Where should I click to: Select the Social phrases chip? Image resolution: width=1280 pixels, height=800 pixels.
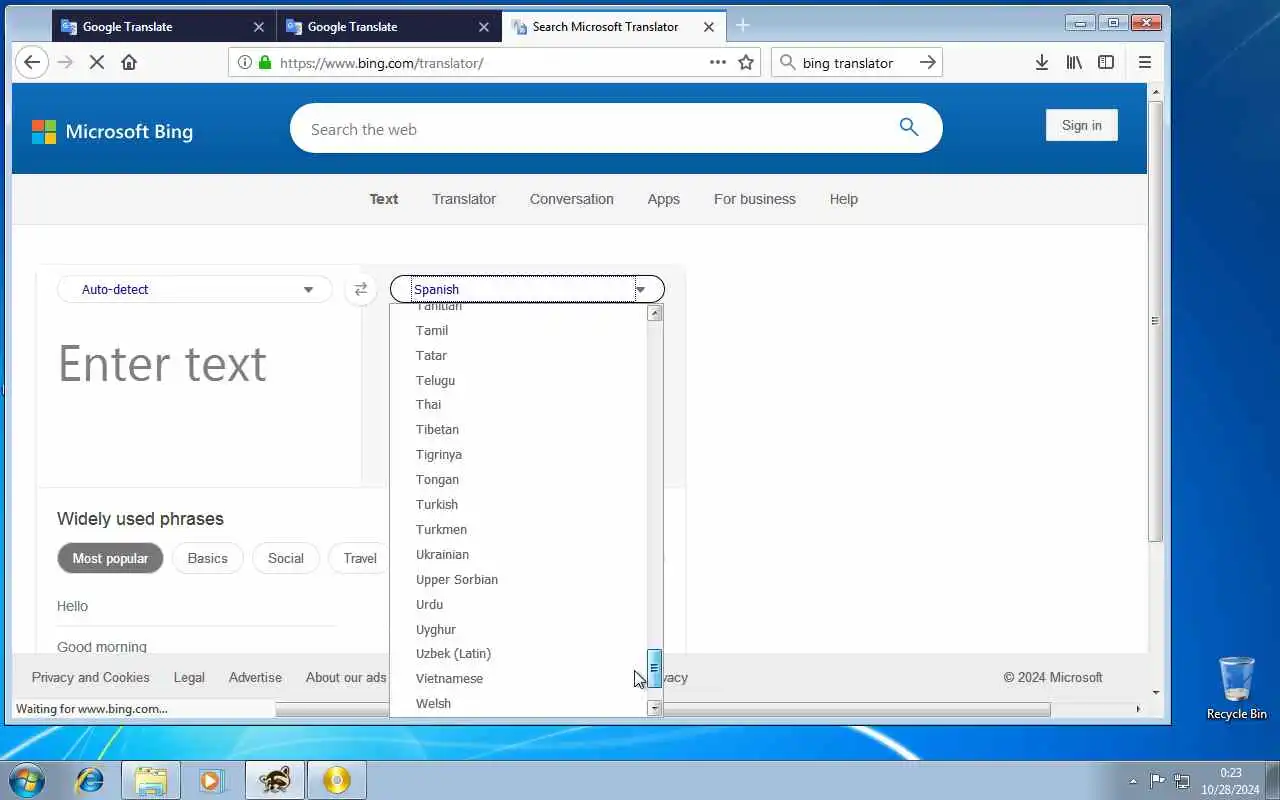(286, 558)
